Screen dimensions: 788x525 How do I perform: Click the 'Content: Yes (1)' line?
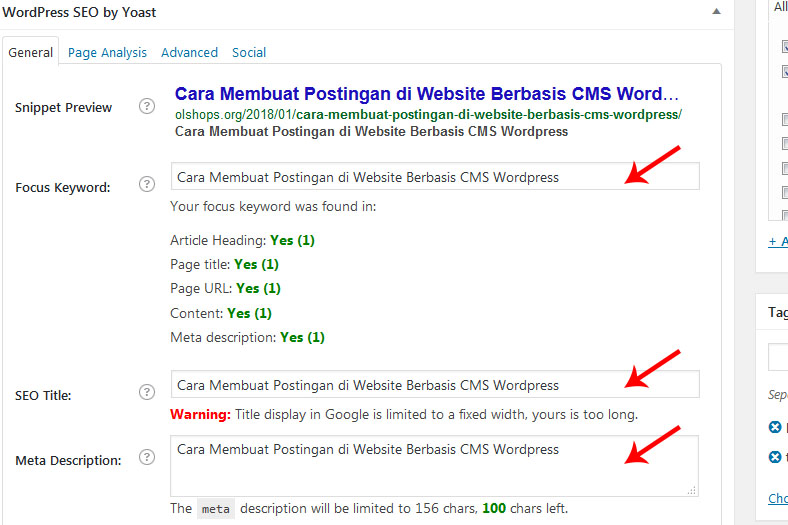click(x=221, y=313)
